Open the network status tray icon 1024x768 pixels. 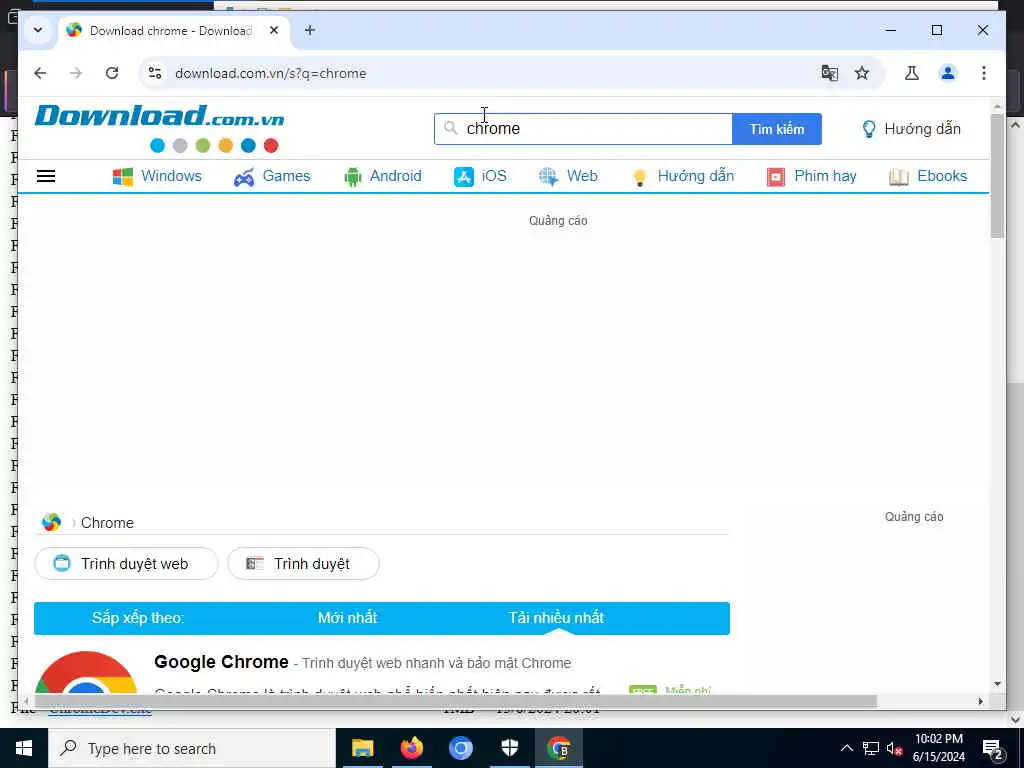pyautogui.click(x=871, y=748)
